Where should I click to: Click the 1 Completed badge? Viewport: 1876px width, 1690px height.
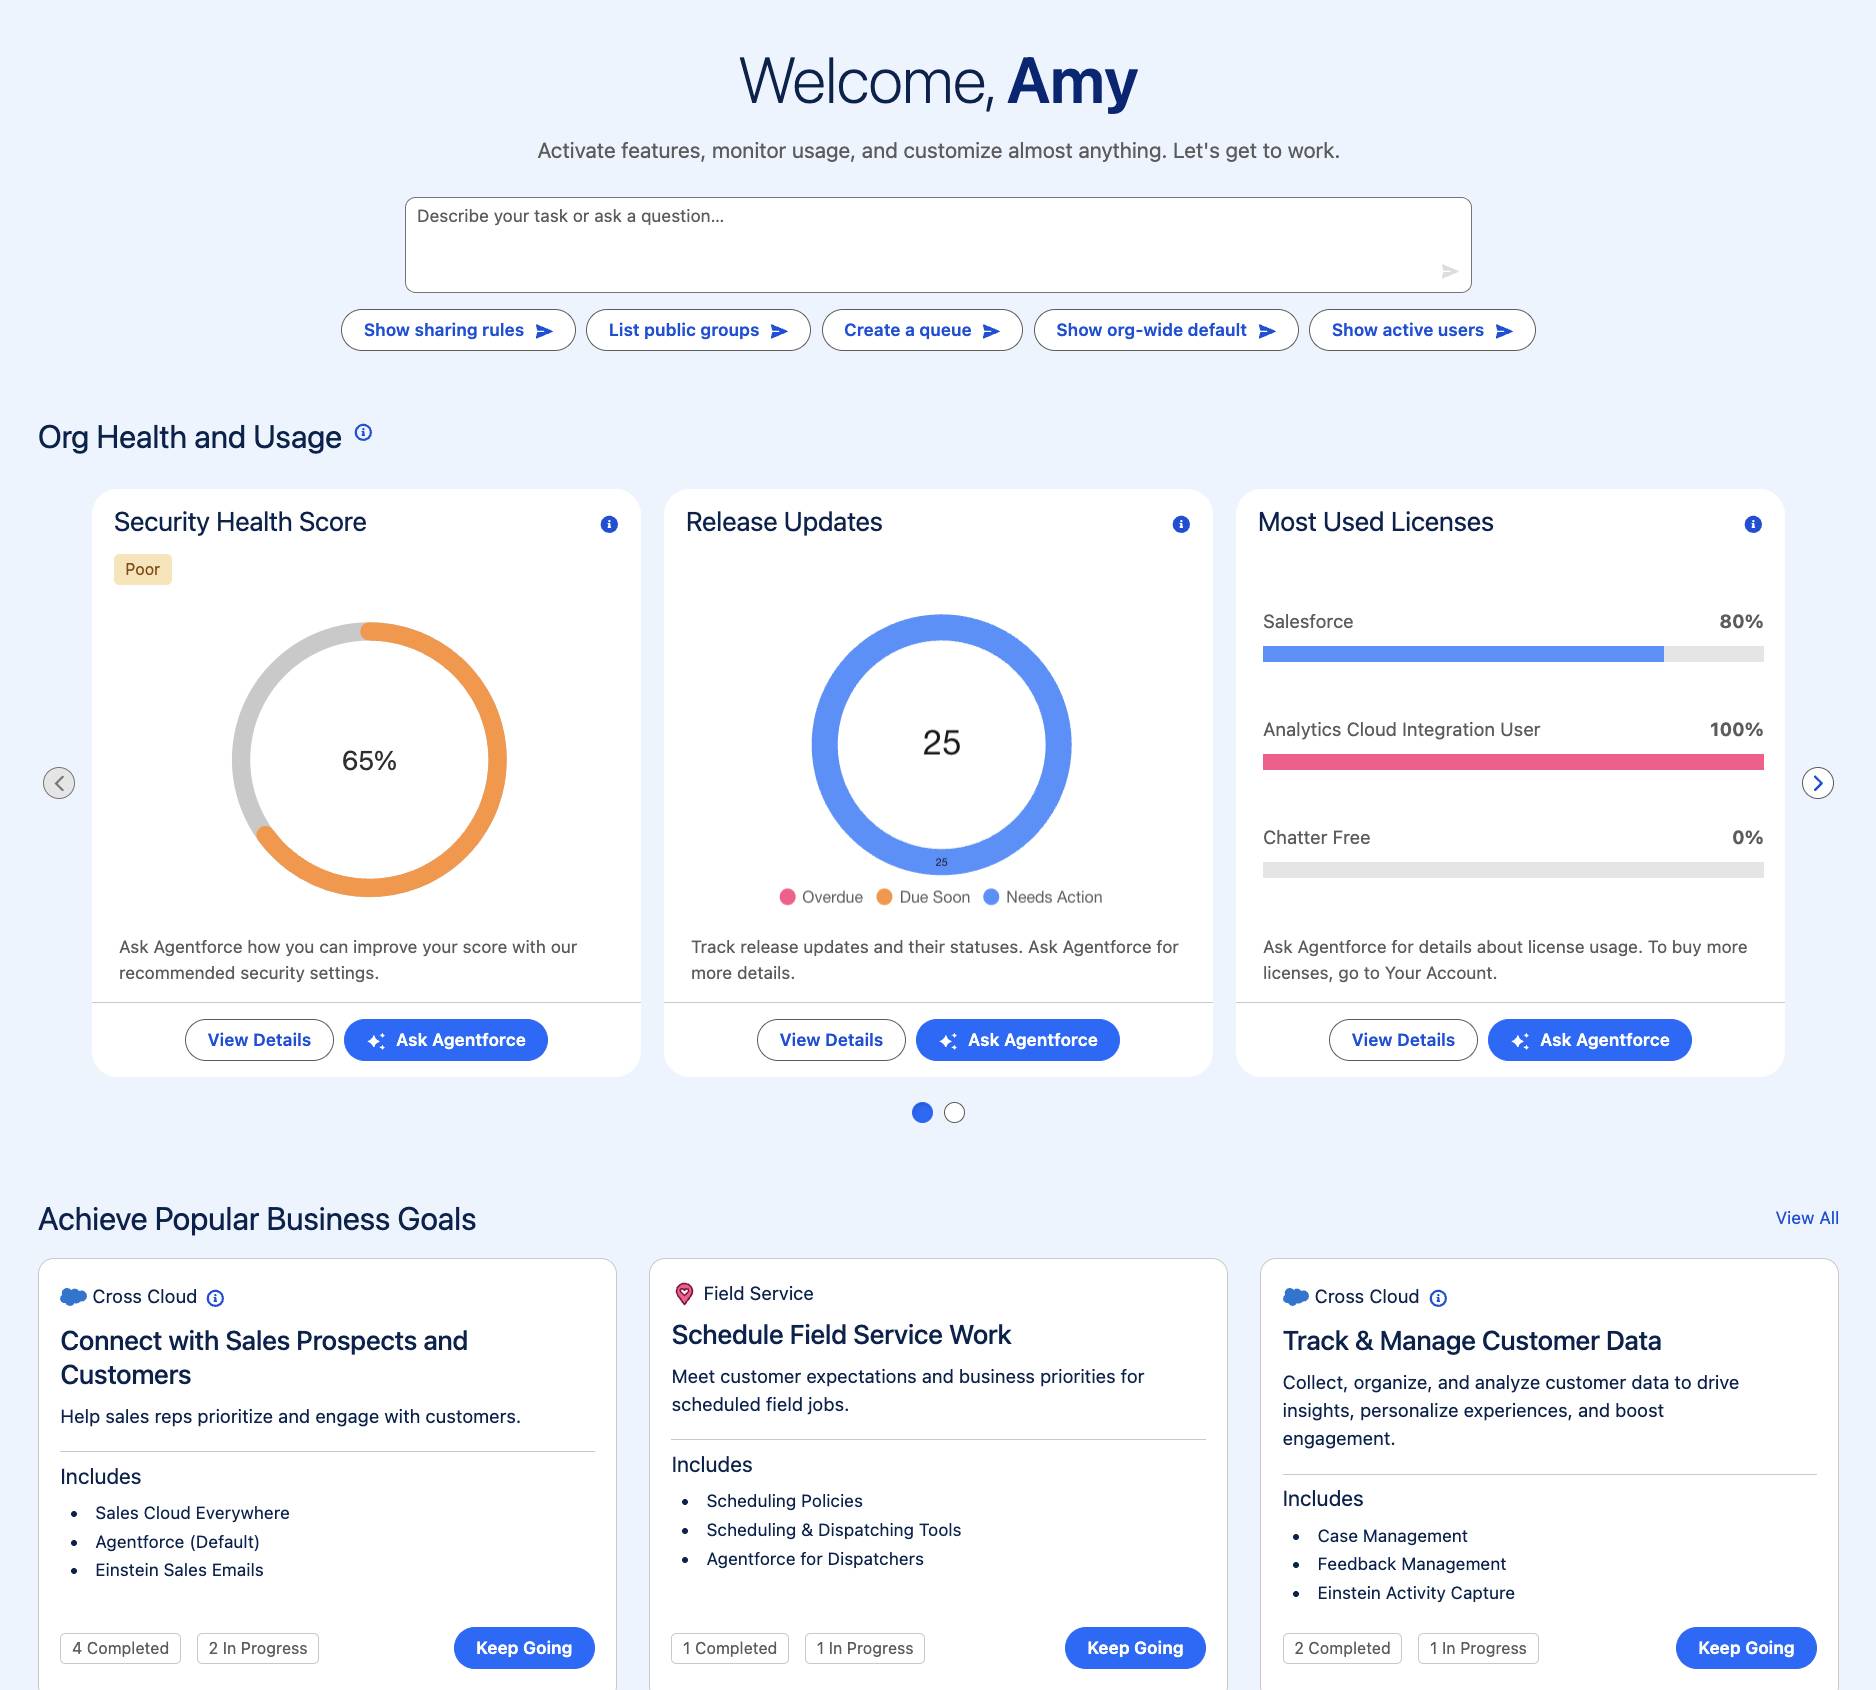tap(730, 1648)
